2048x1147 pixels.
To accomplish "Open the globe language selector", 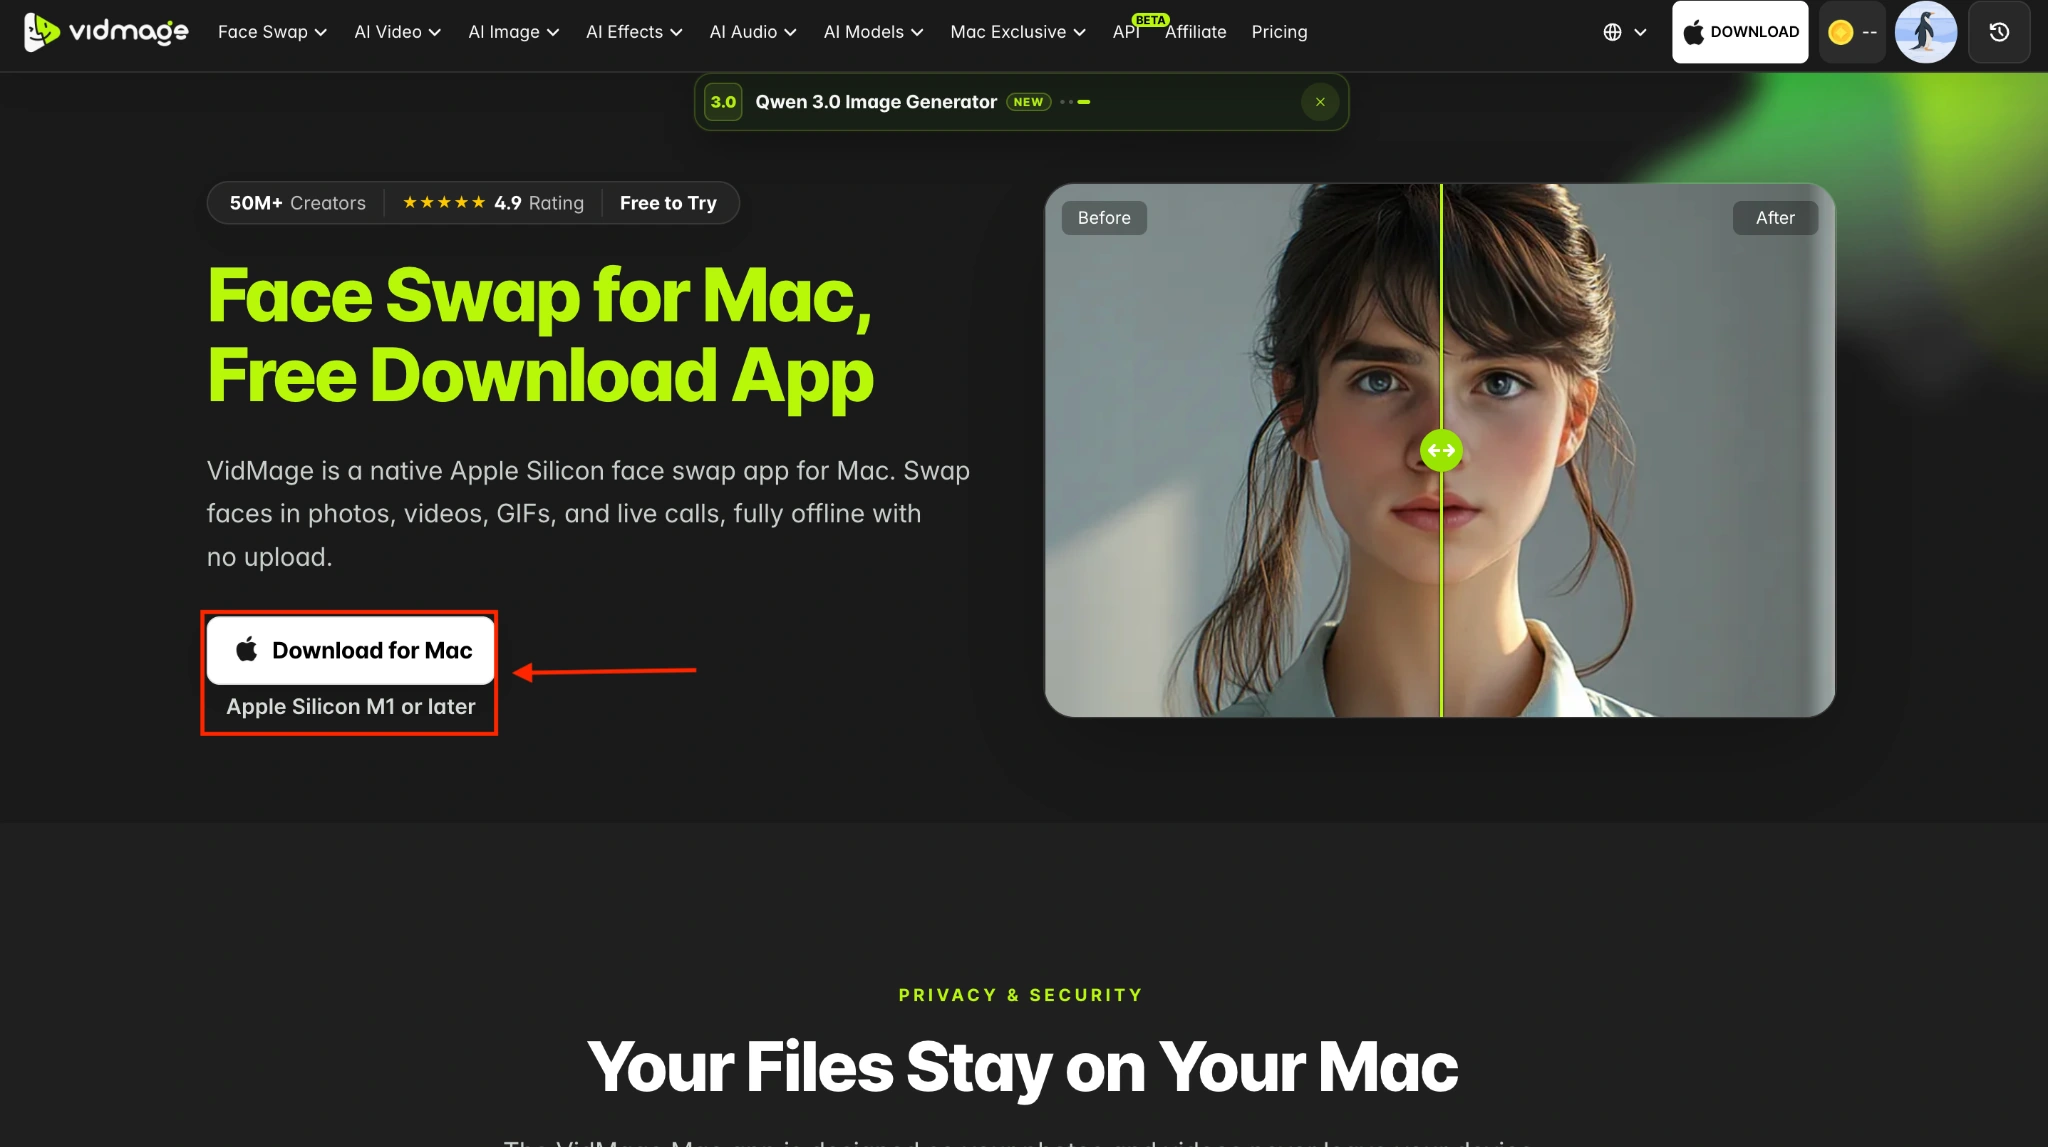I will tap(1624, 32).
